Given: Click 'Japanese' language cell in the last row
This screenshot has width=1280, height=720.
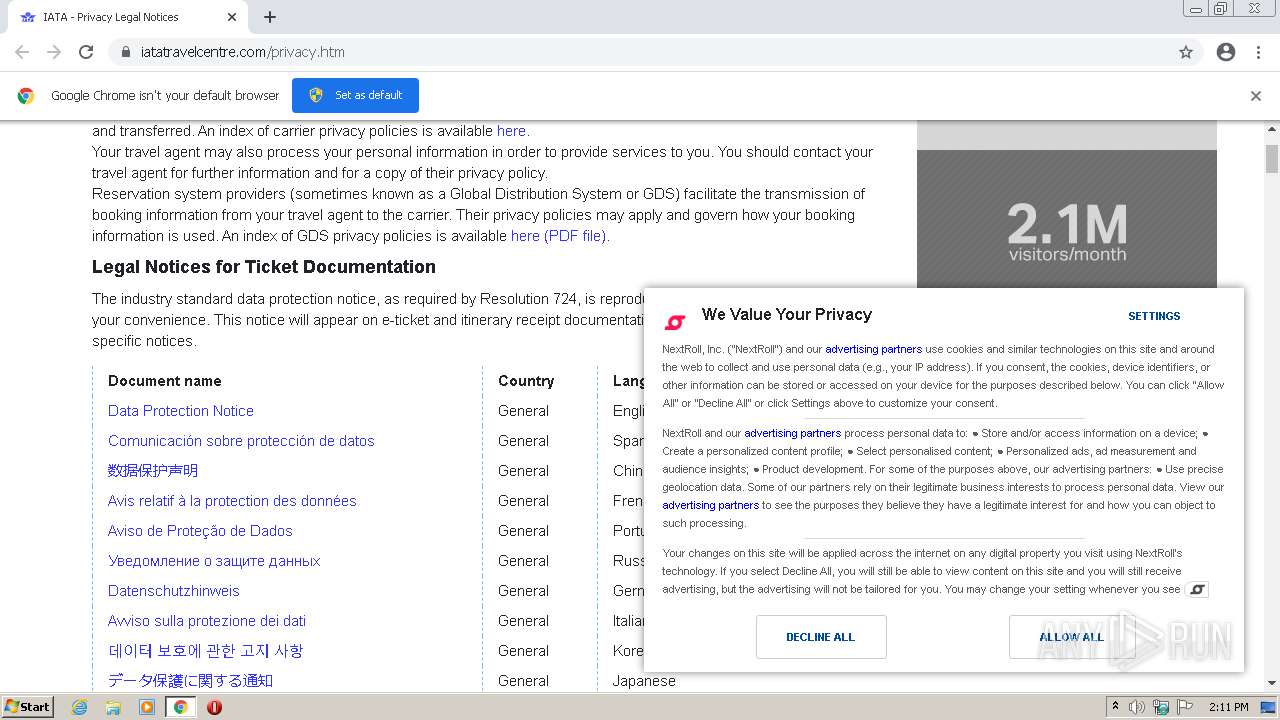Looking at the screenshot, I should point(644,681).
